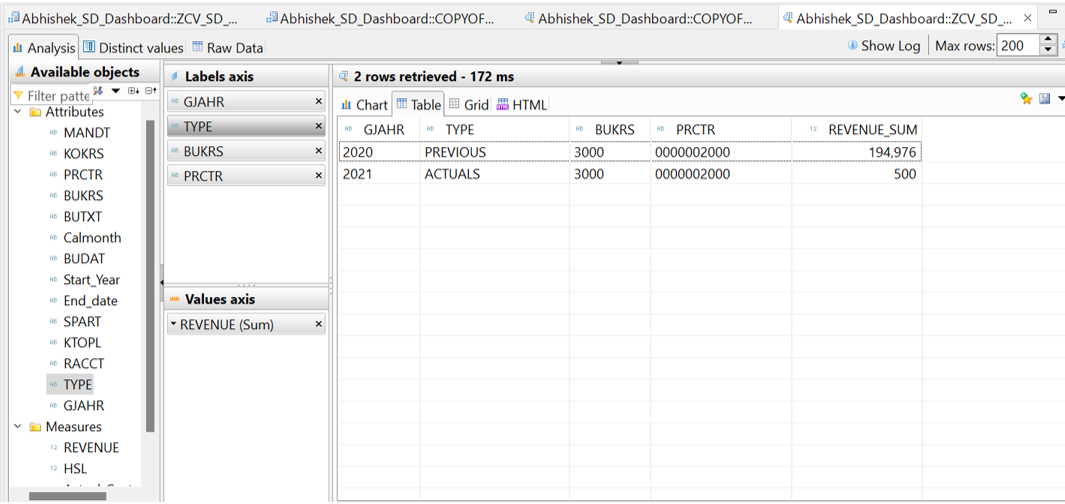The height and width of the screenshot is (504, 1065).
Task: Open the view menu arrow beside the save icon
Action: click(x=1060, y=98)
